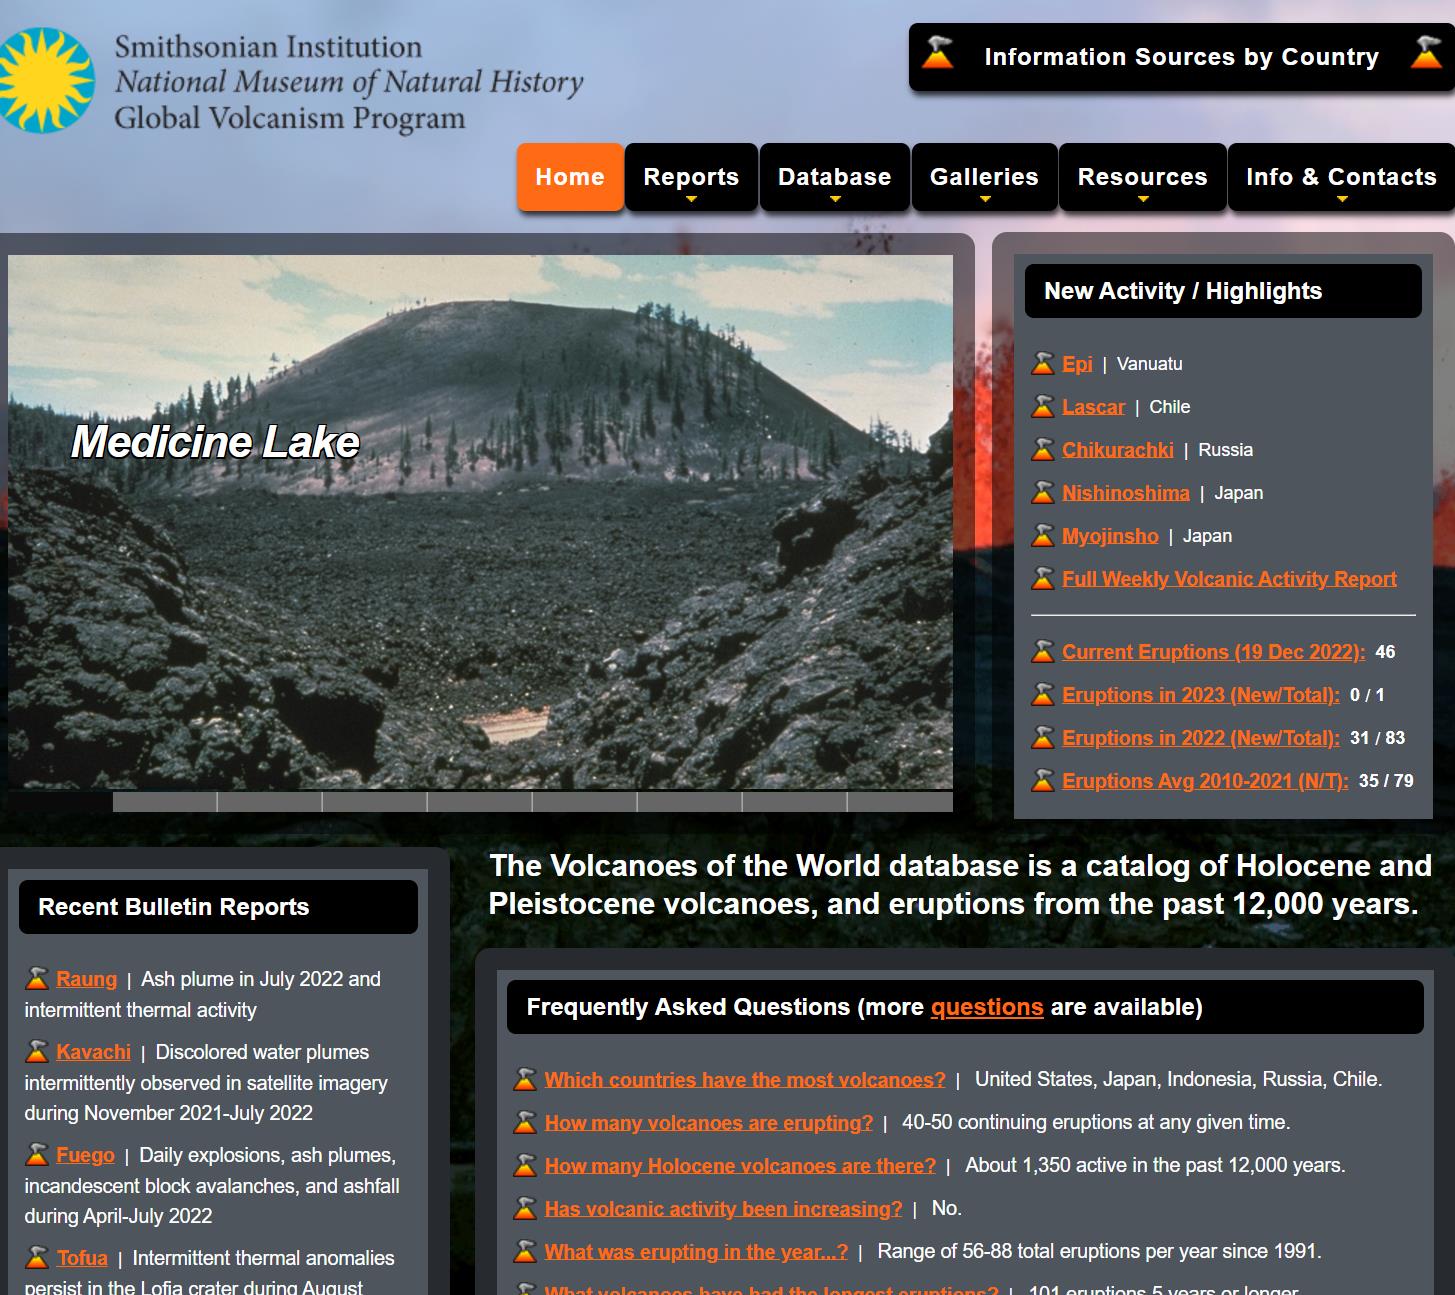Click volcano icon left of Information Sources
The image size is (1455, 1295).
[x=937, y=54]
